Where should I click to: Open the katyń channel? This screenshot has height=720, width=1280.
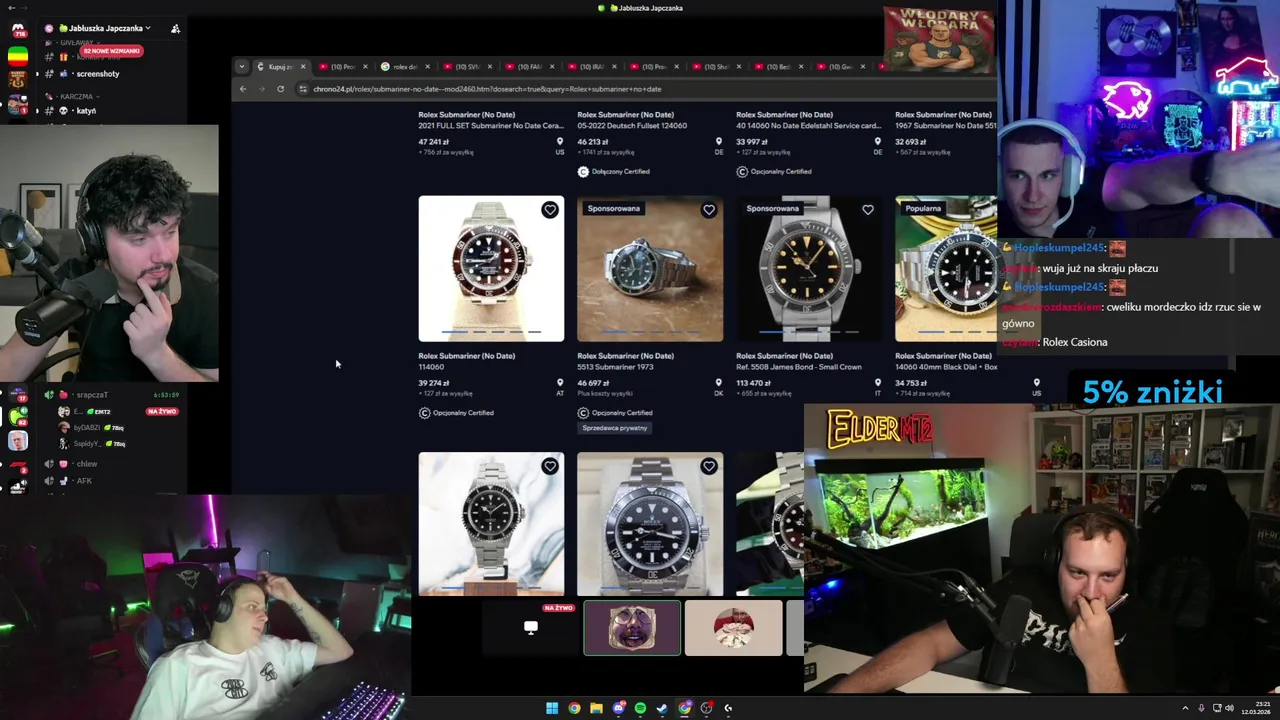(x=86, y=111)
